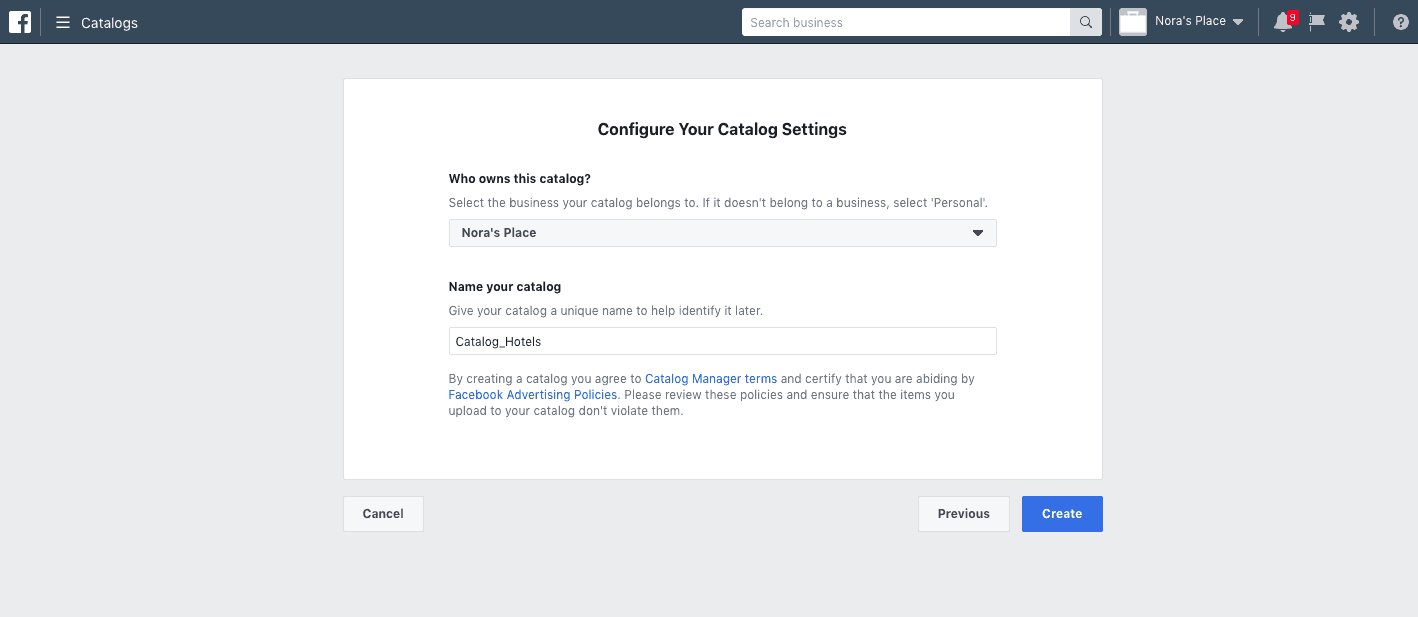Click the blue Create button
Image resolution: width=1418 pixels, height=617 pixels.
click(1062, 514)
